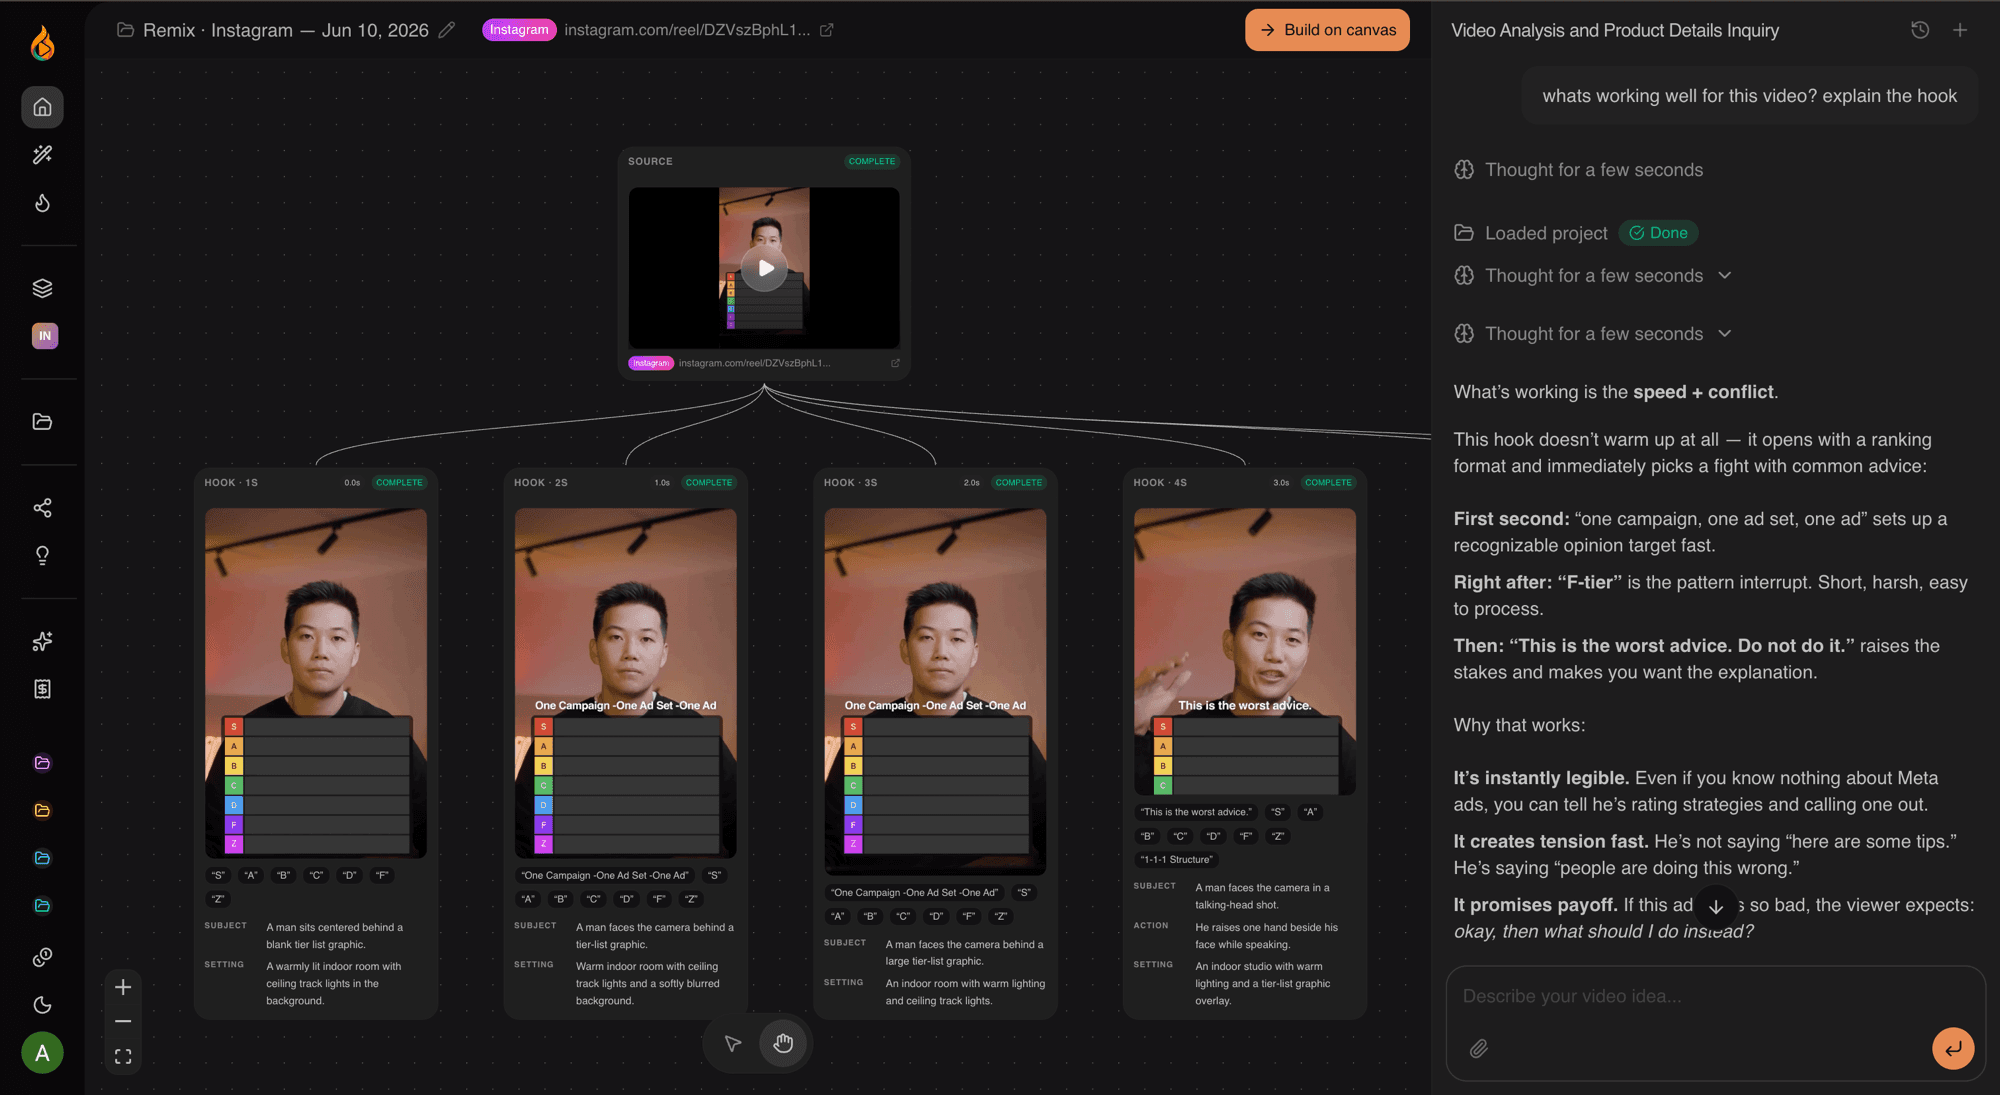Click the "1-1-1 Structure" tag on Hook 4s
Viewport: 2000px width, 1095px height.
point(1176,860)
